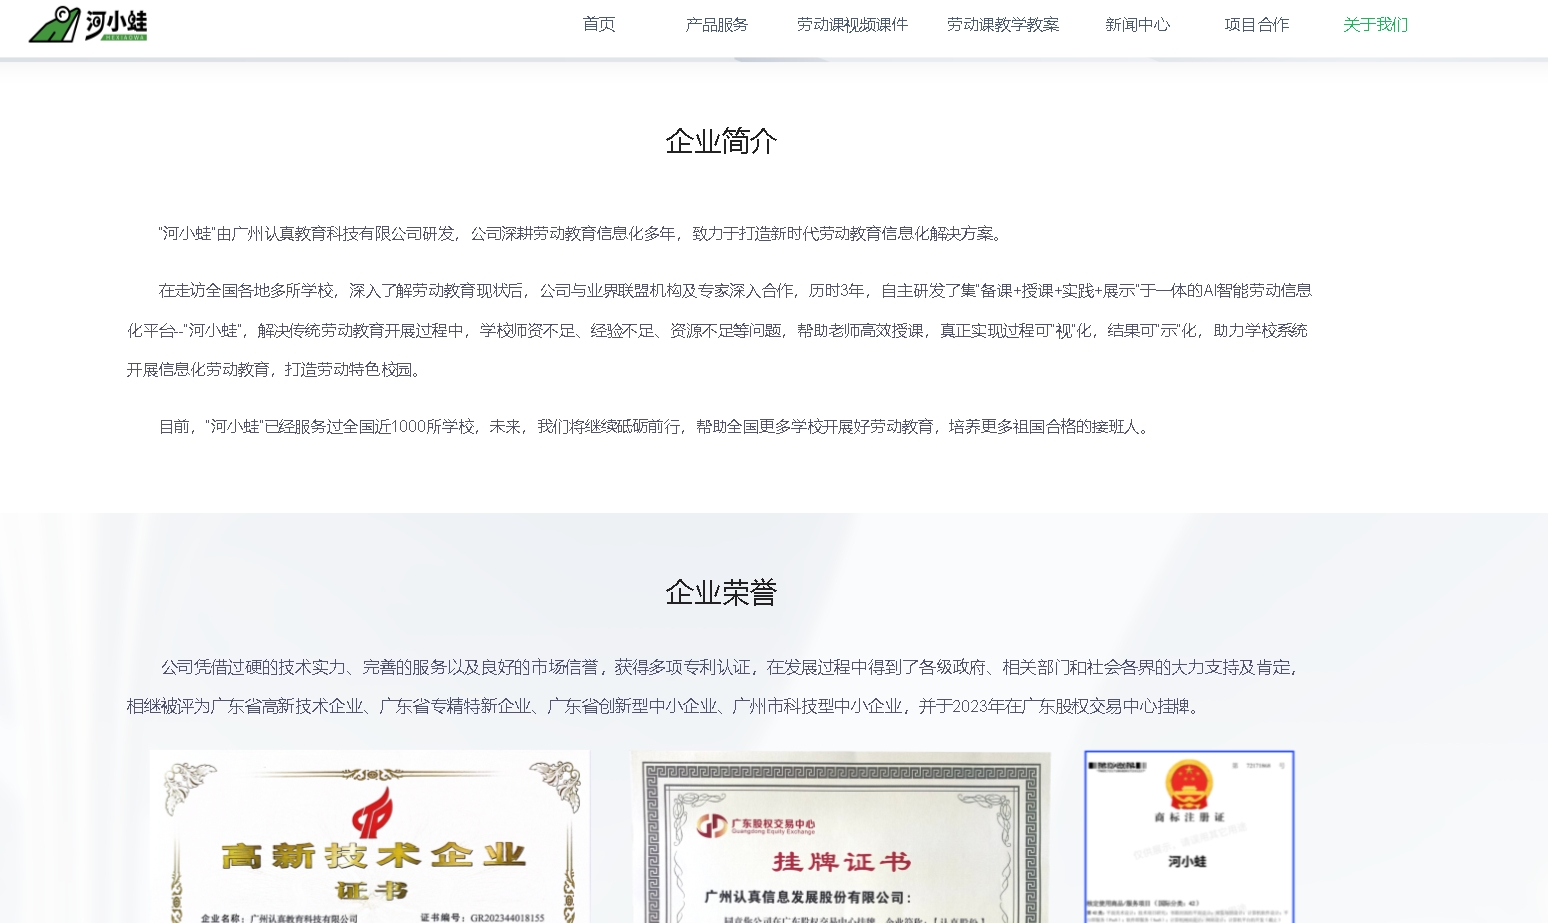Click the 企业荣誉 heading

[x=721, y=592]
